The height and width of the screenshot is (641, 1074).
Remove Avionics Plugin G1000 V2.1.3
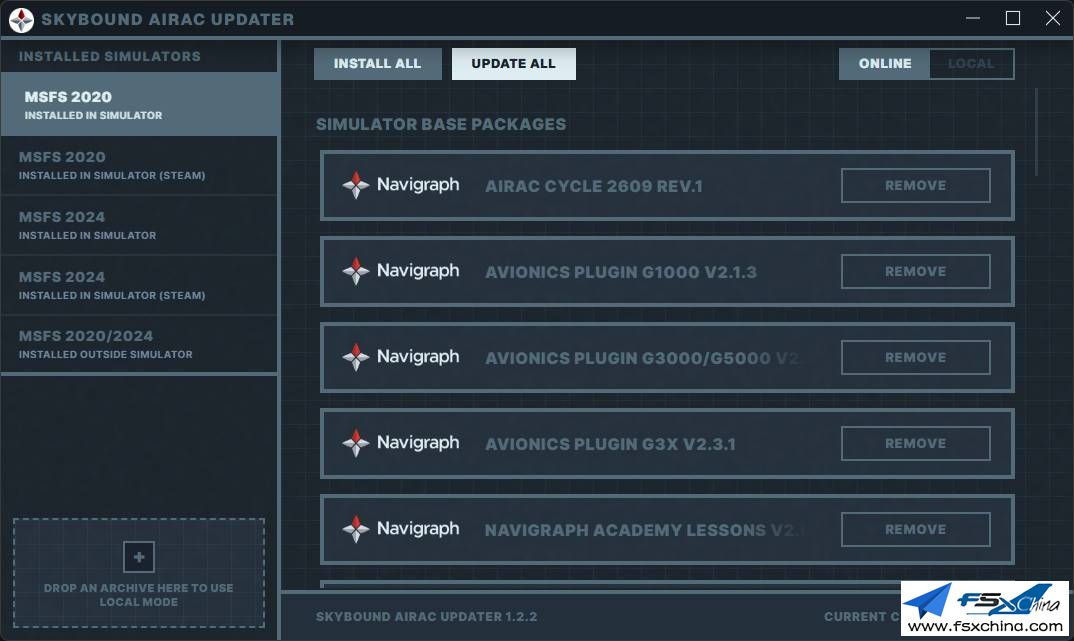point(916,272)
